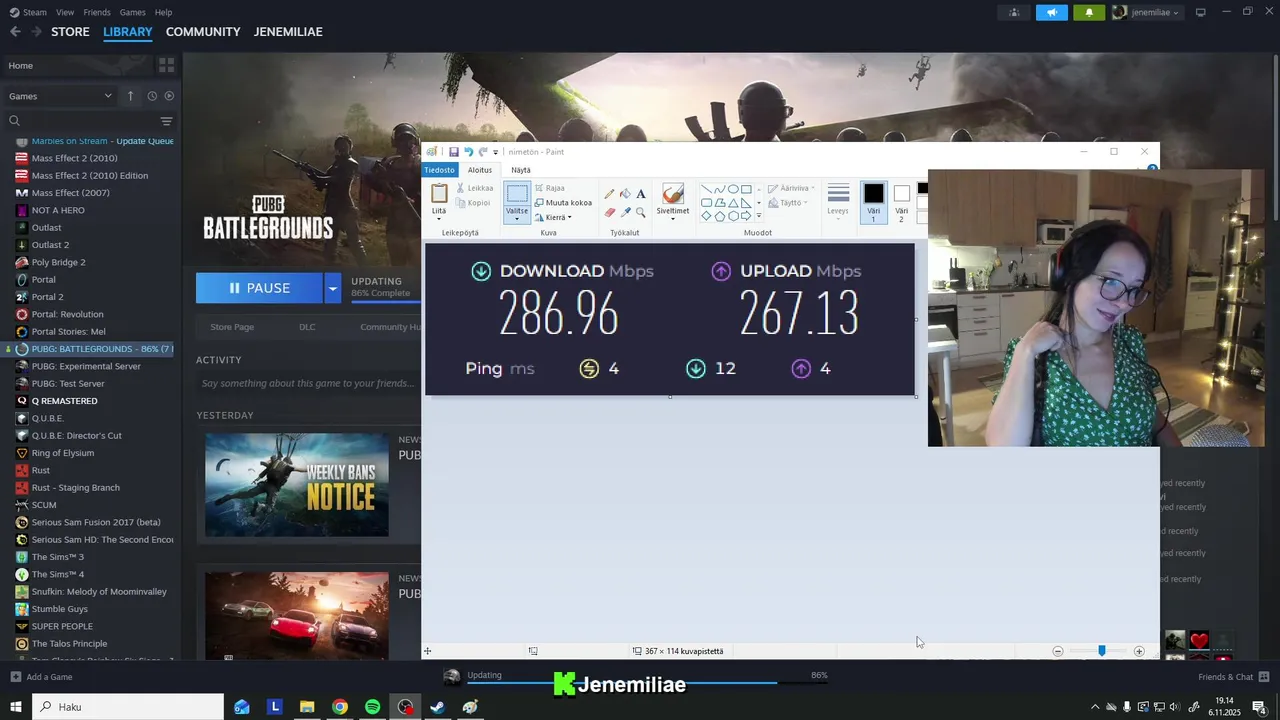The width and height of the screenshot is (1280, 720).
Task: Click the Redo arrow in Paint title bar
Action: [483, 152]
